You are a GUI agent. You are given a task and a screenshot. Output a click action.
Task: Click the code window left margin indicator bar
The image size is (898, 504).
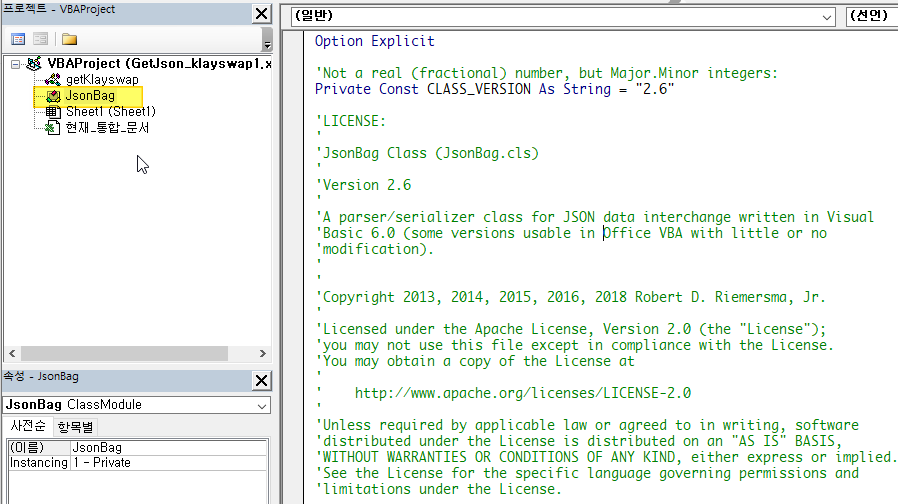pyautogui.click(x=294, y=267)
